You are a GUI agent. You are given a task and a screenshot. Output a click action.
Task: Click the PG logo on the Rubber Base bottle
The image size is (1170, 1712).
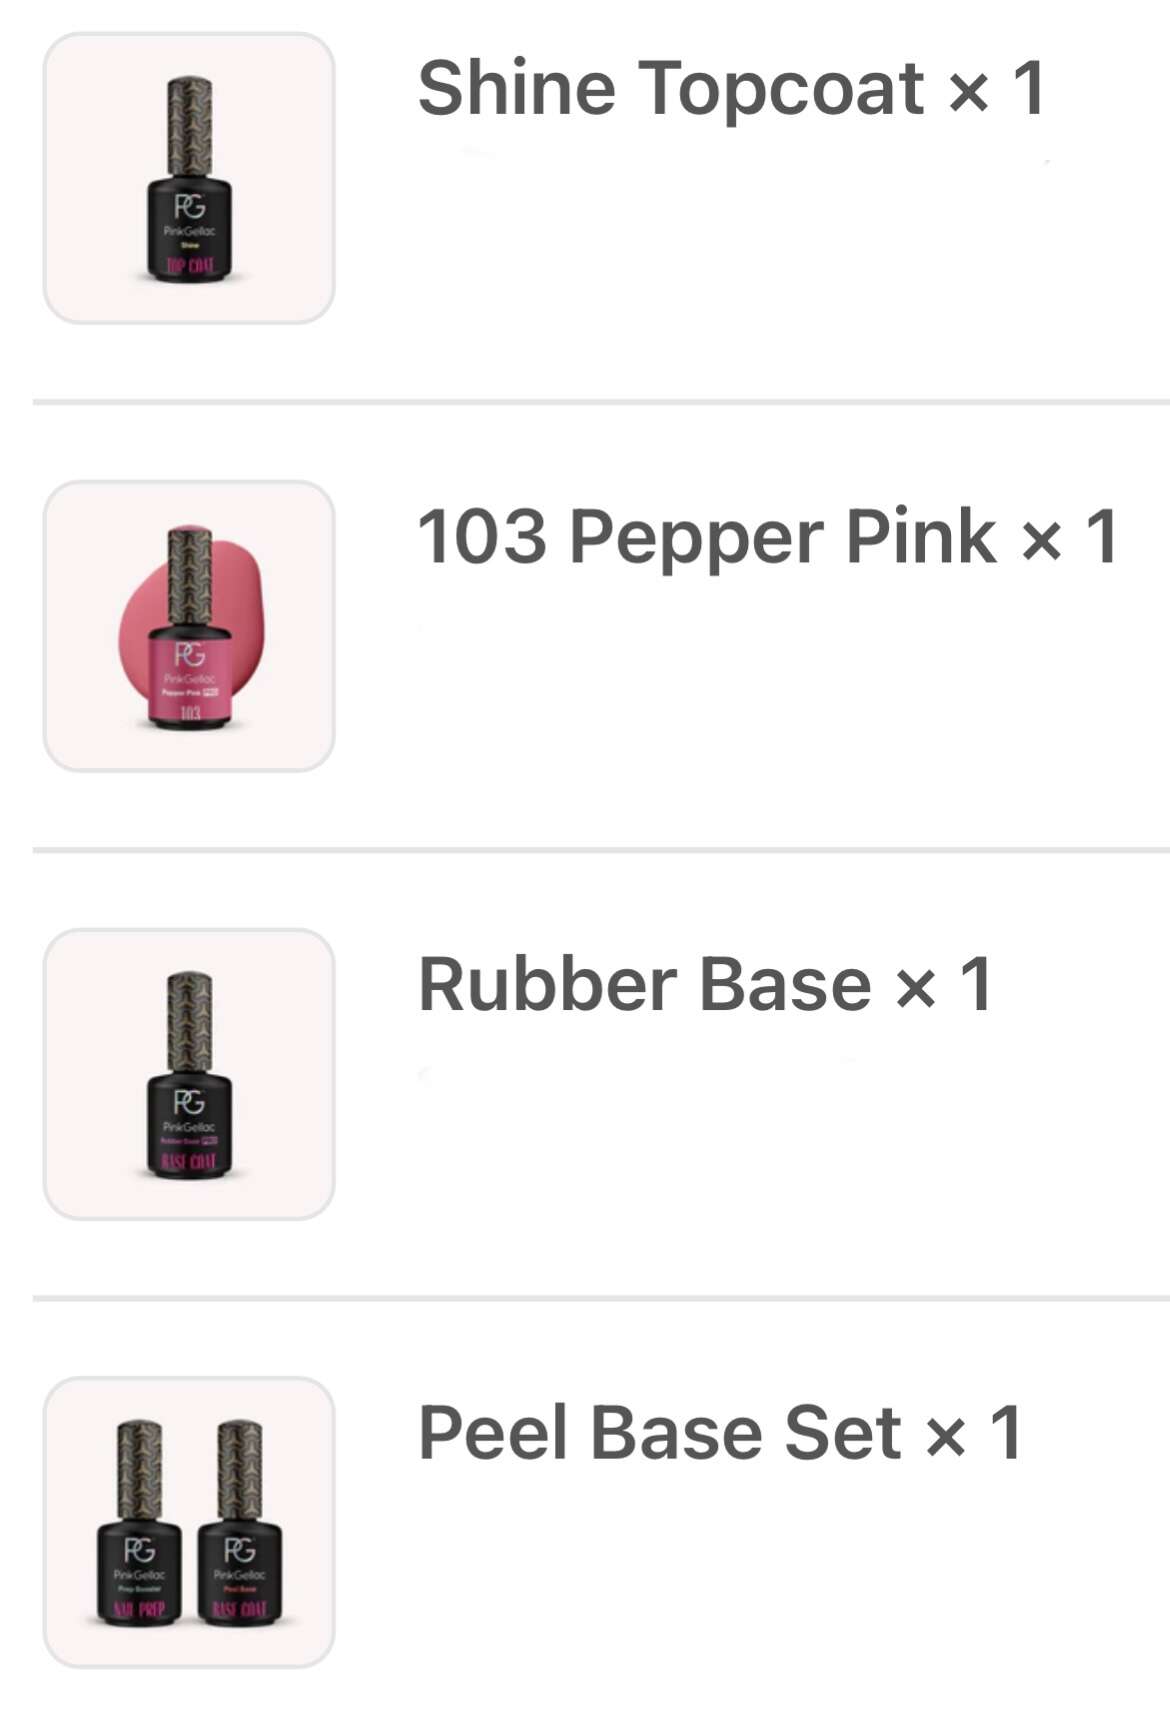(x=189, y=1102)
